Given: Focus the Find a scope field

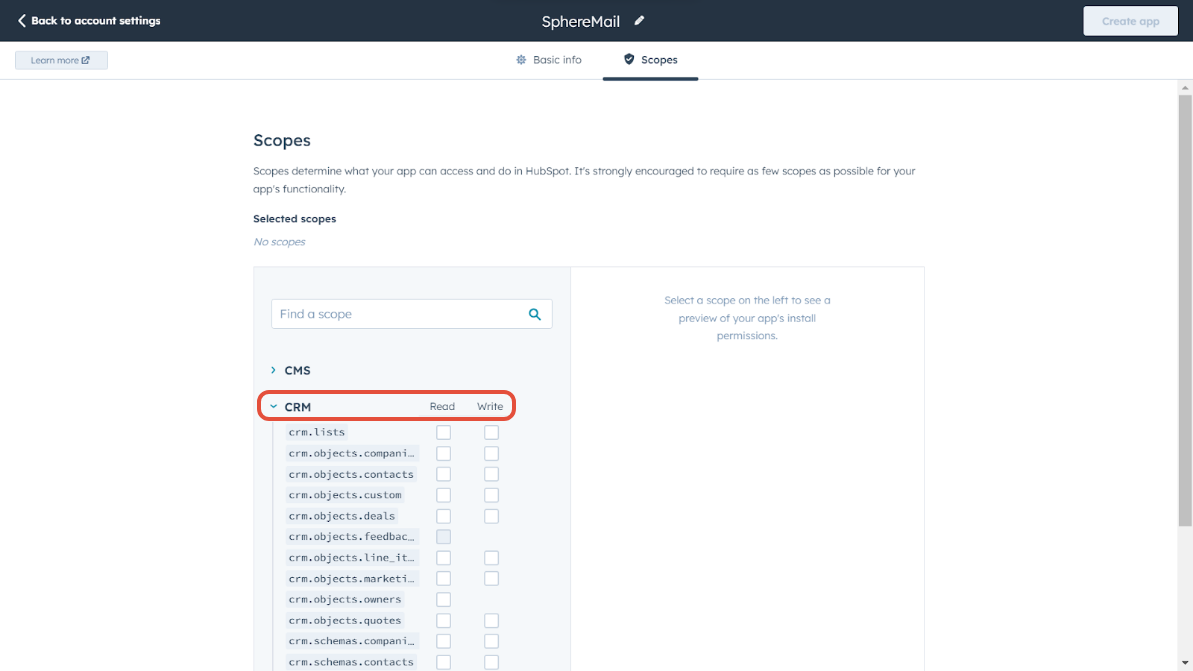Looking at the screenshot, I should pos(412,314).
